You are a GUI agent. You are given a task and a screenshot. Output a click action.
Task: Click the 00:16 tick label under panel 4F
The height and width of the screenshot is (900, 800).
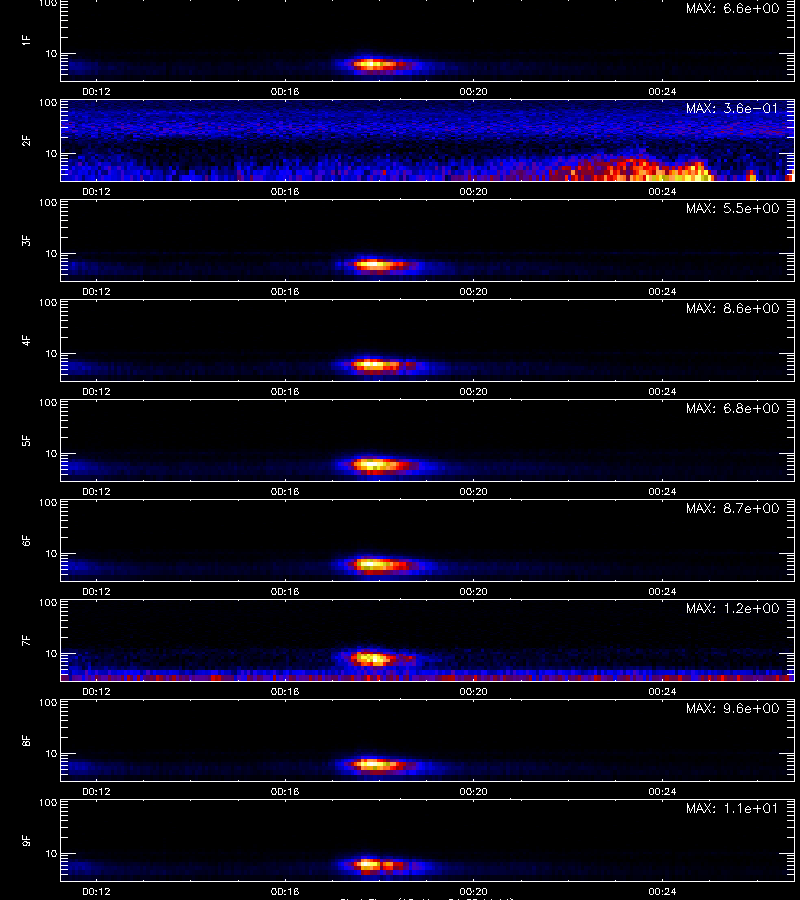tap(285, 391)
